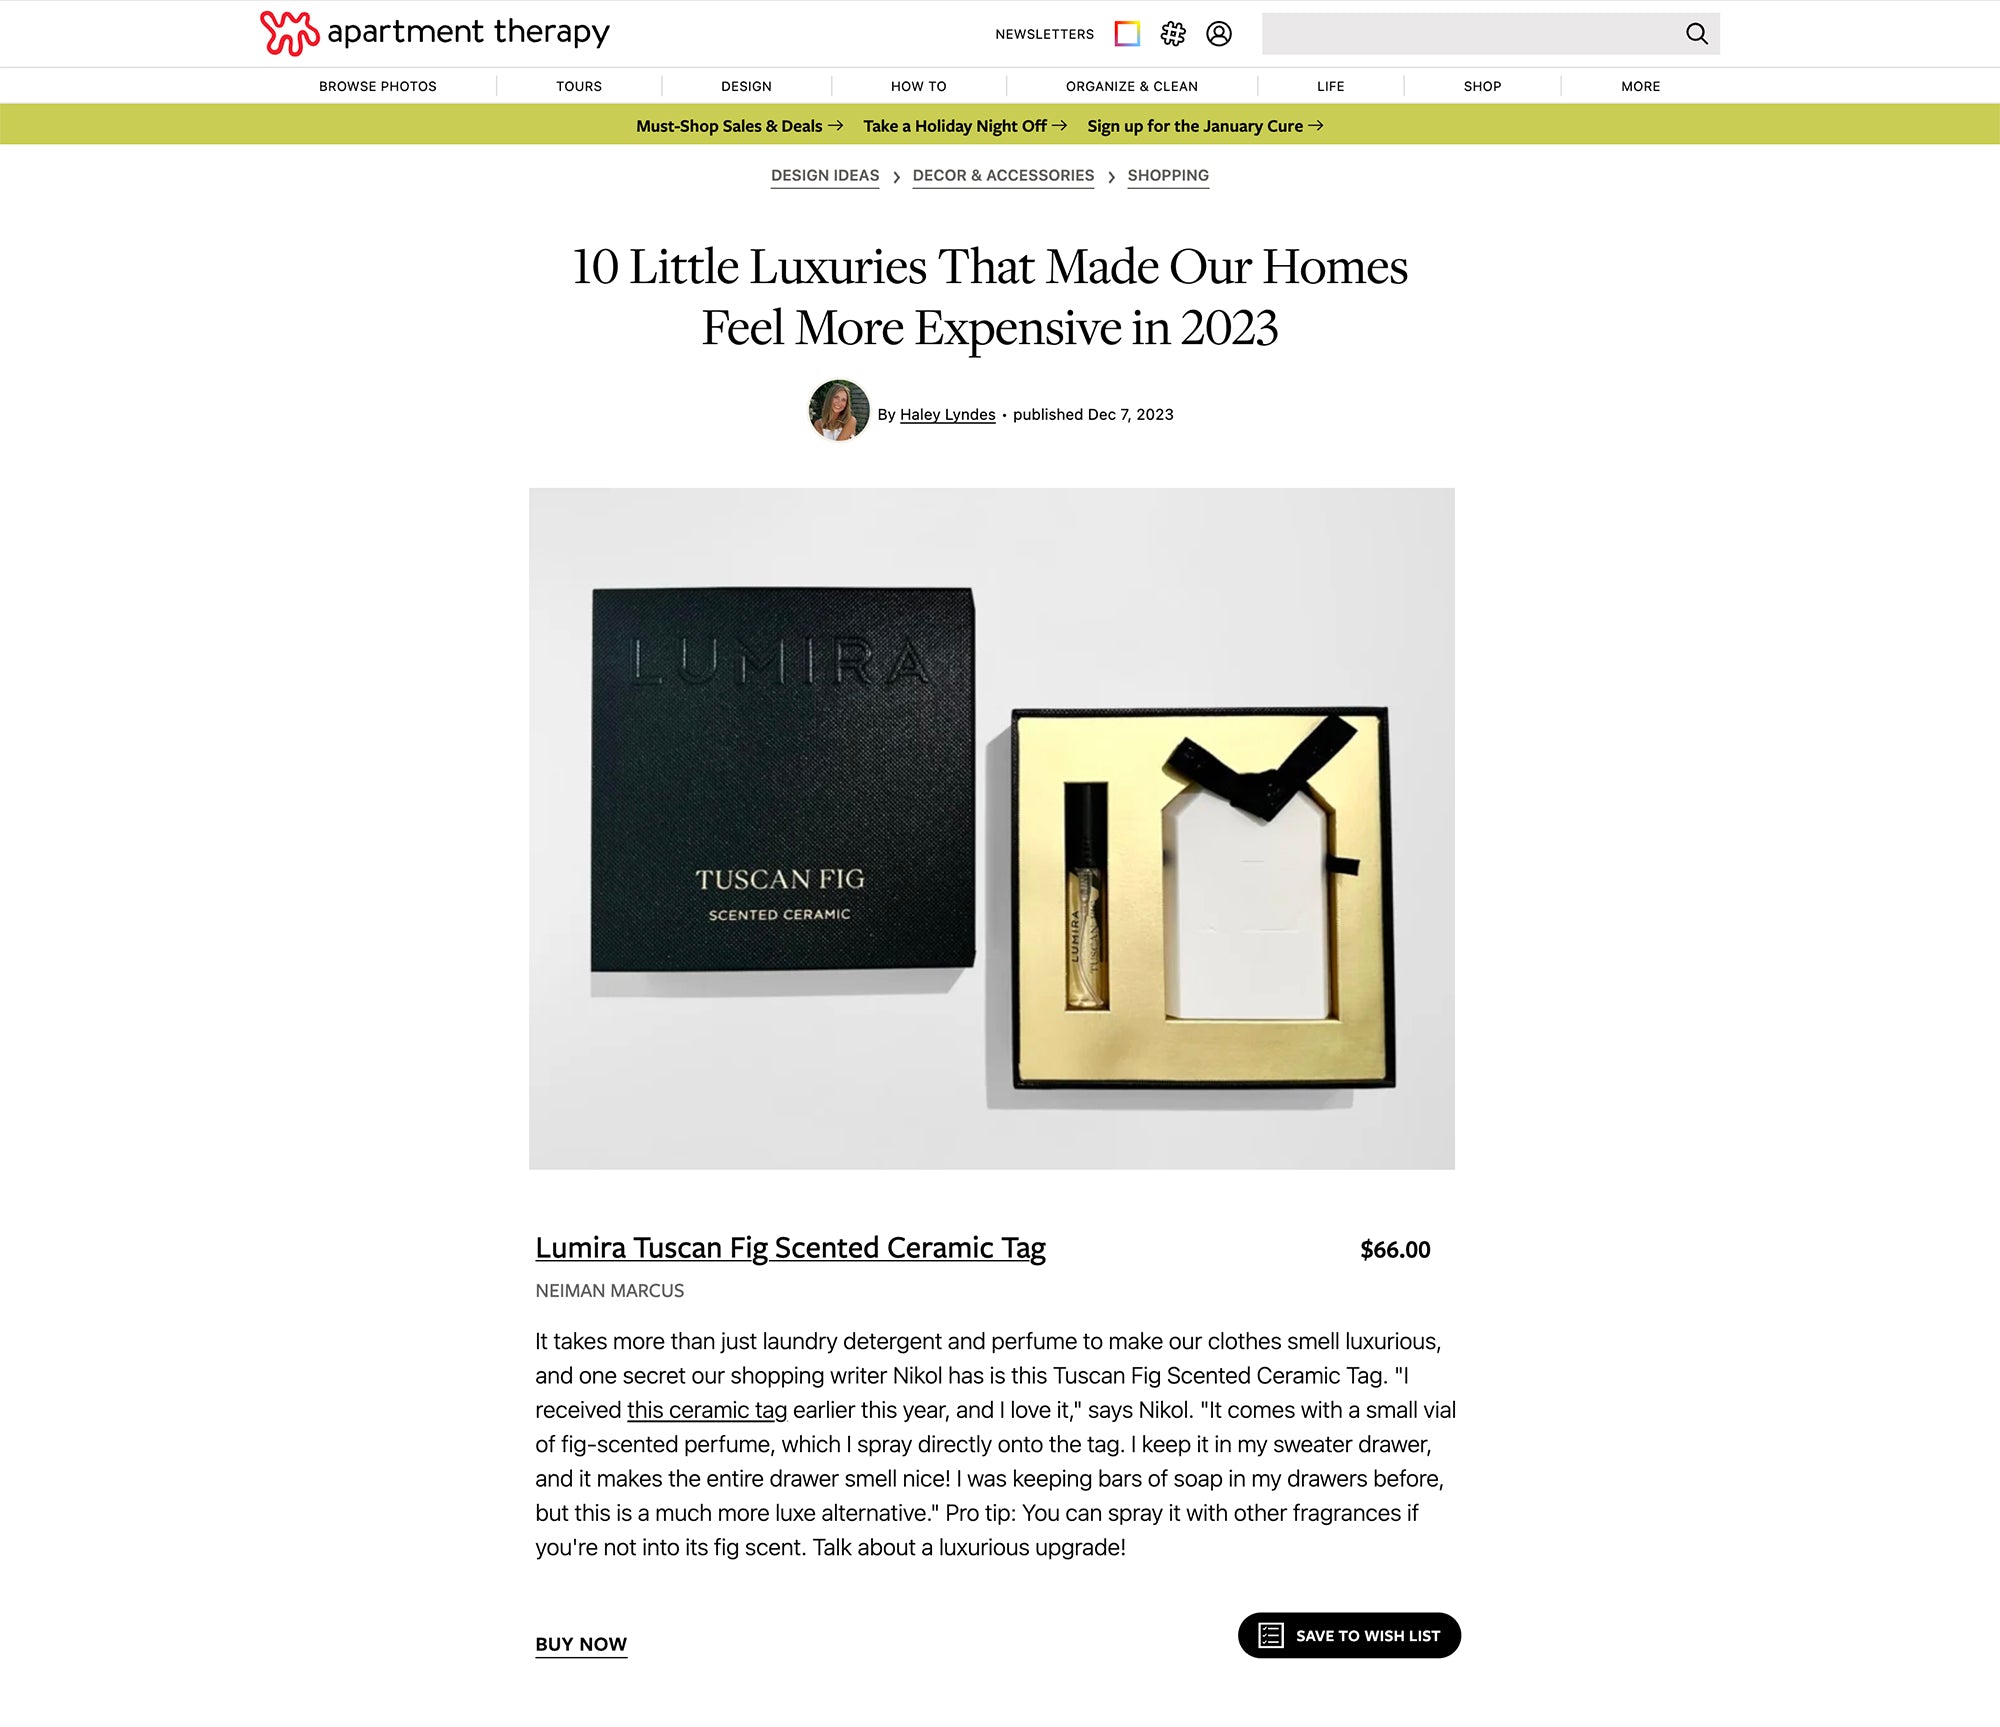Viewport: 2000px width, 1727px height.
Task: Click the Haley Lyndes author profile link
Action: (947, 413)
